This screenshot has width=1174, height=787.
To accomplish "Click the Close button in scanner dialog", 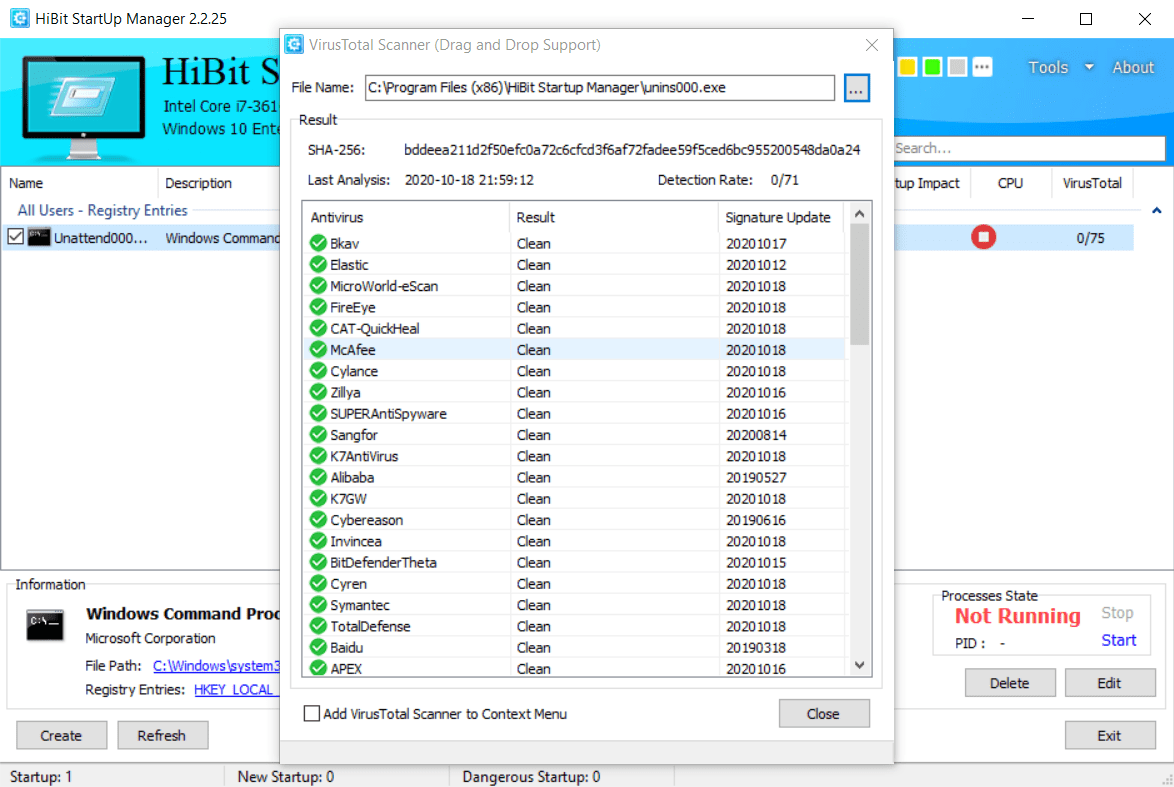I will (824, 714).
